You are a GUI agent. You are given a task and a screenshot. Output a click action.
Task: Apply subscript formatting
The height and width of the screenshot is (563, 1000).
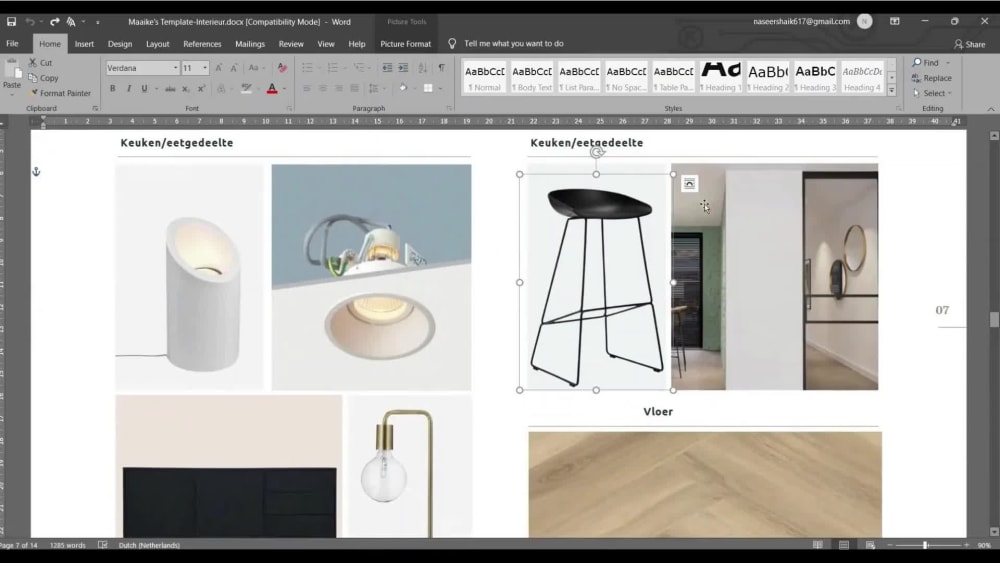tap(186, 89)
